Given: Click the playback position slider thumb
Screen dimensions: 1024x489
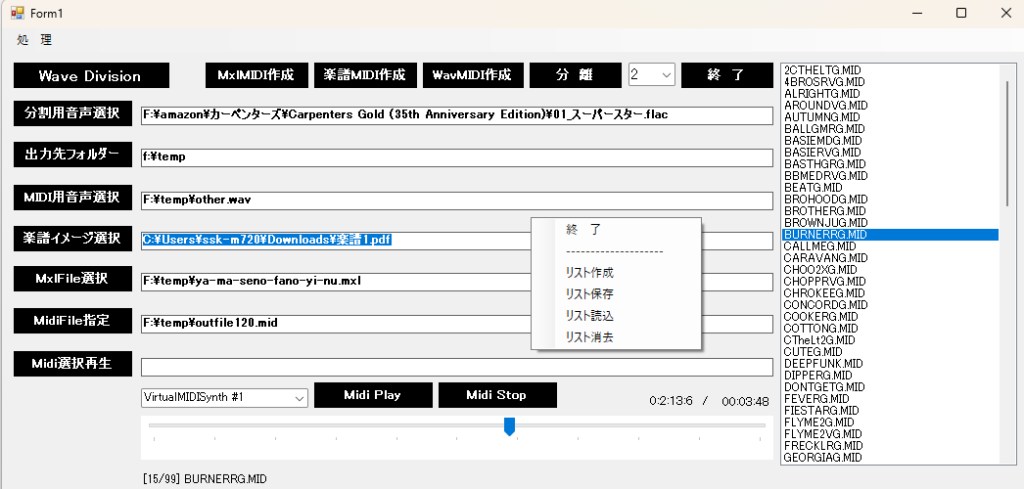Looking at the screenshot, I should click(509, 427).
